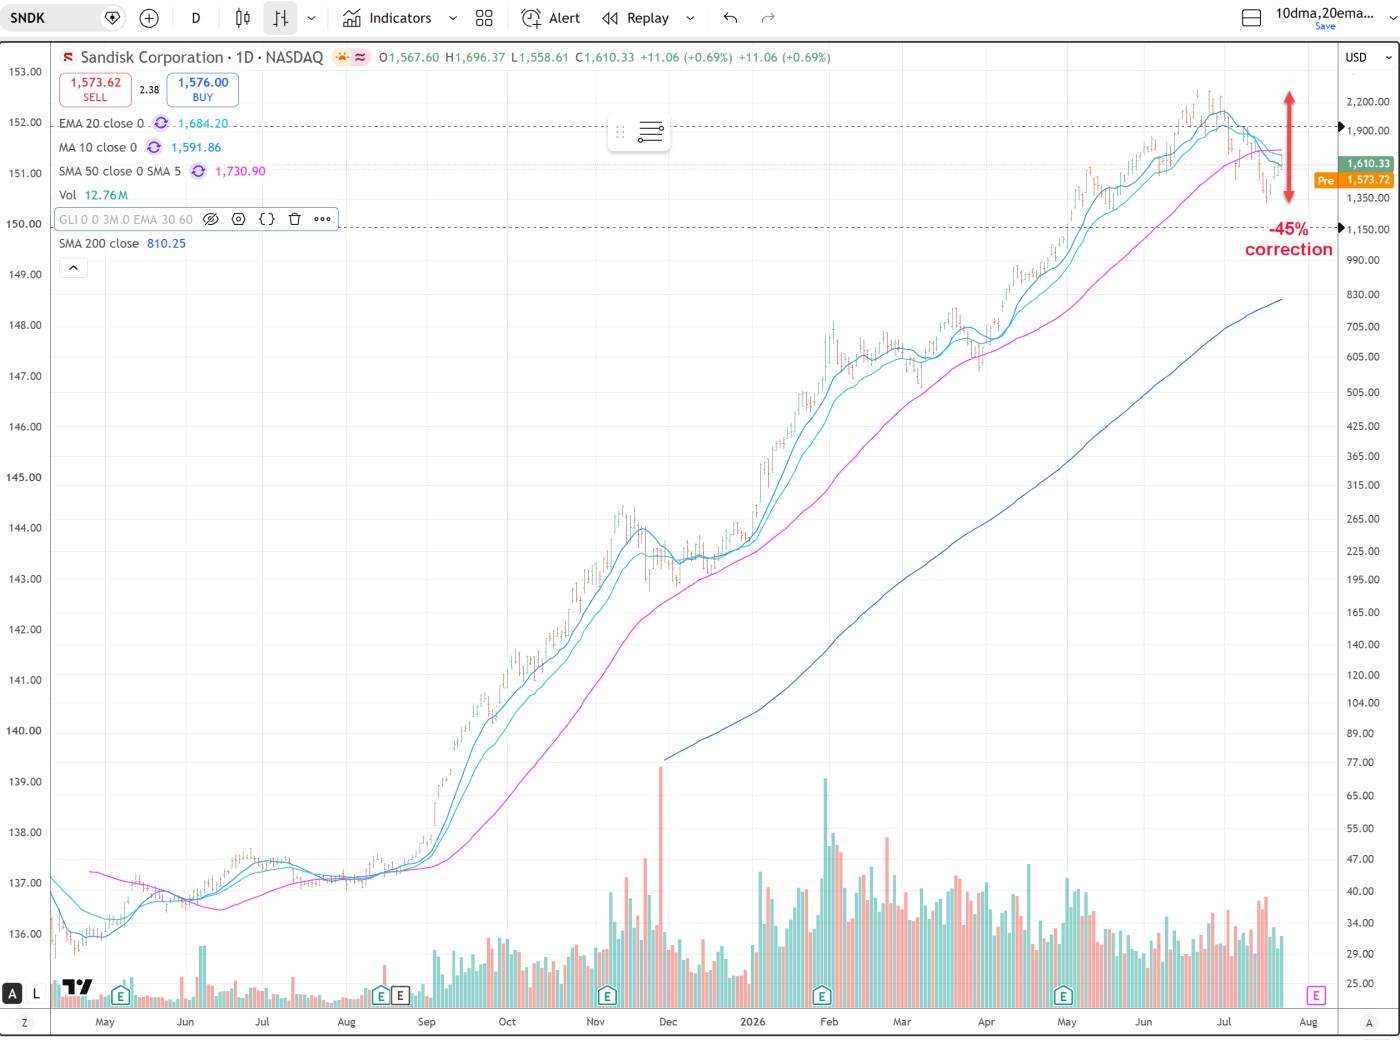Click the TradingView logo on the chart

(77, 987)
